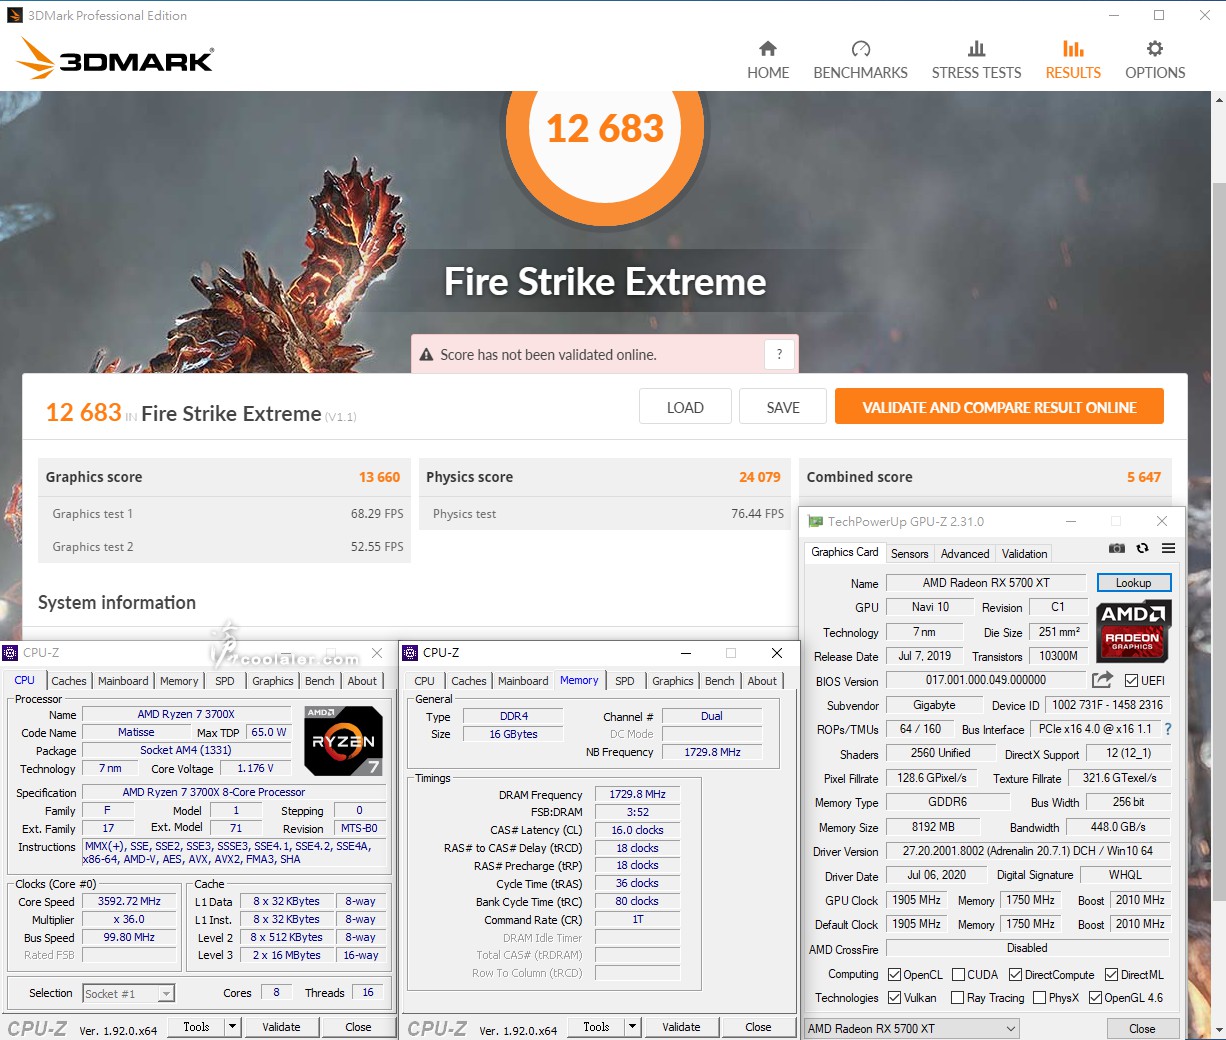Viewport: 1226px width, 1040px height.
Task: Click the LOAD button
Action: 685,407
